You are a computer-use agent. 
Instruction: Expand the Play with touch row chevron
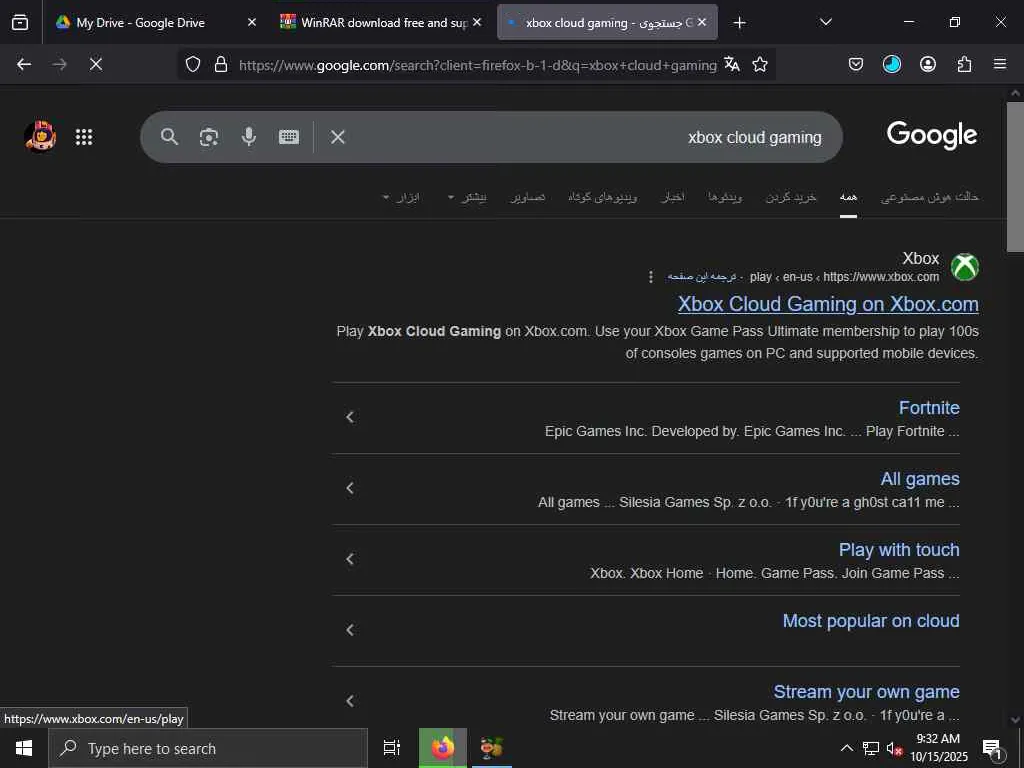point(350,559)
